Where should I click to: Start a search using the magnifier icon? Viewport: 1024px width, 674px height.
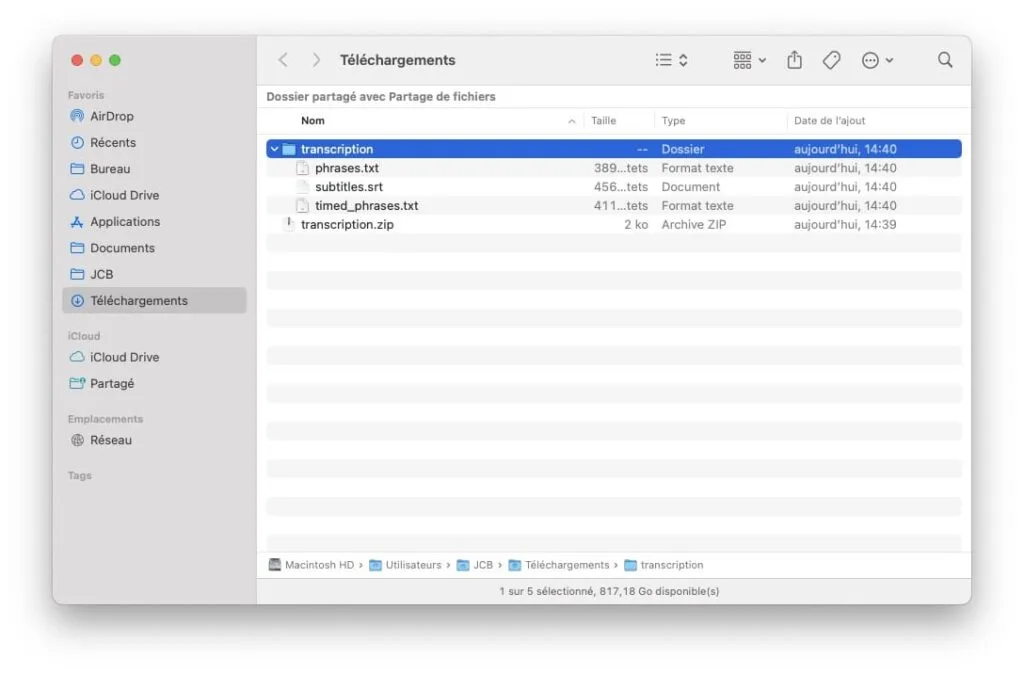point(944,59)
